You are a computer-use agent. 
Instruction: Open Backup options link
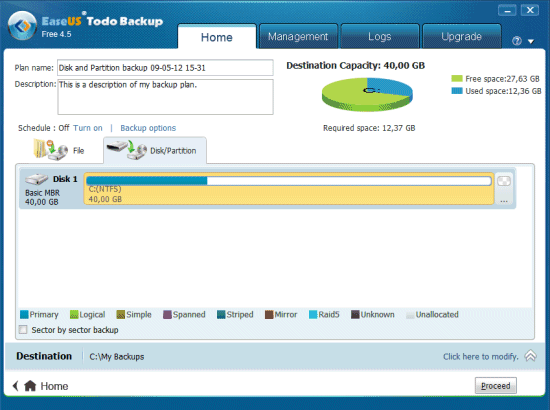pyautogui.click(x=148, y=128)
